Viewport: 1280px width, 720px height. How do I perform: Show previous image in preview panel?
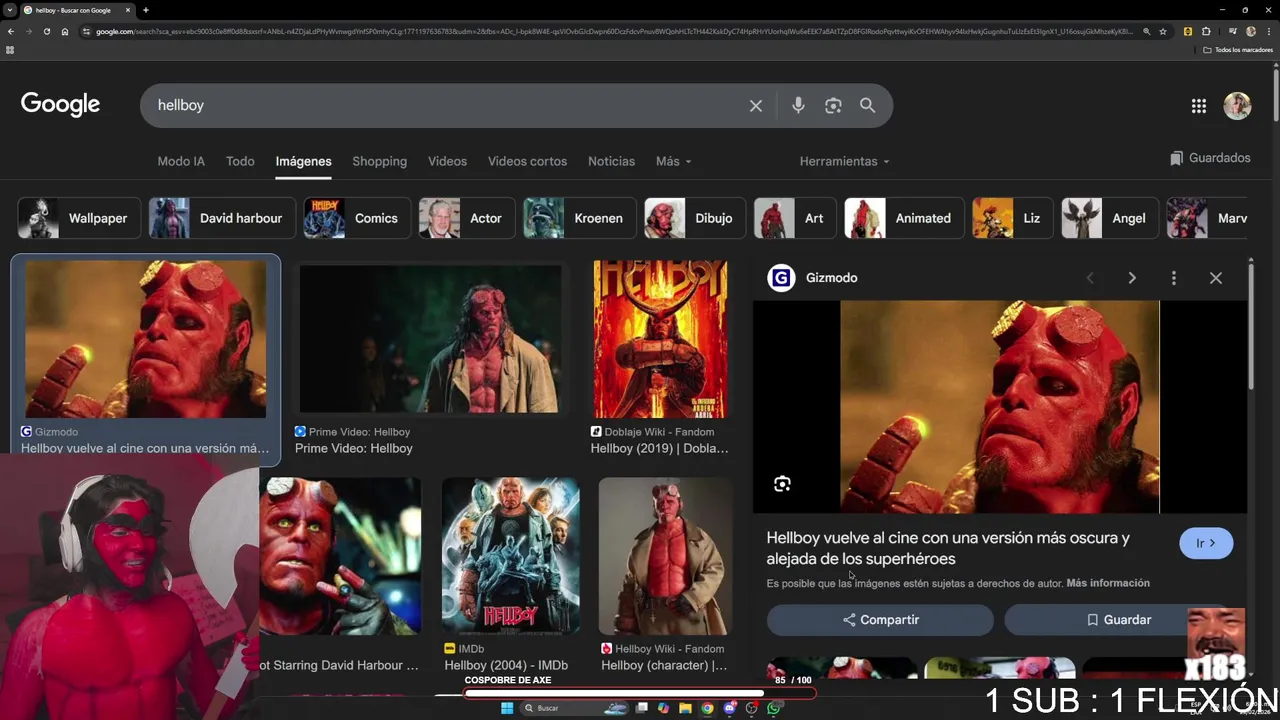tap(1090, 278)
